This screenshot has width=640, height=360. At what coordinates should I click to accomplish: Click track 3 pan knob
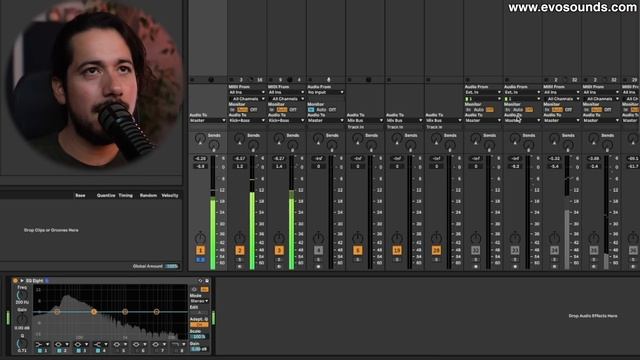pyautogui.click(x=279, y=238)
